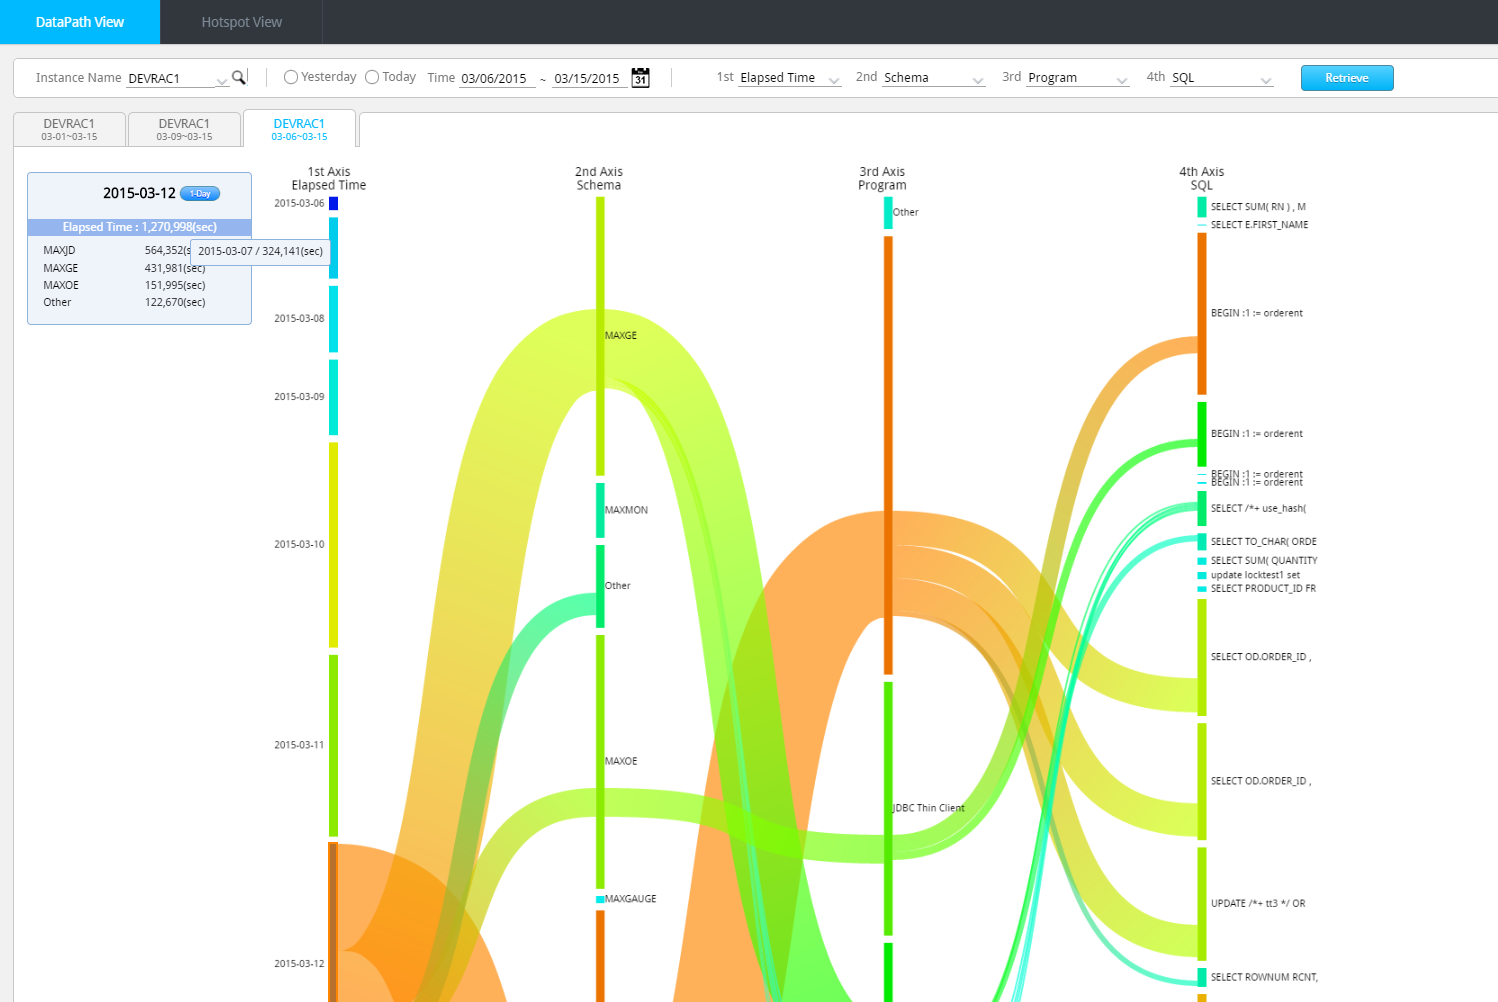This screenshot has width=1498, height=1002.
Task: Click the update locktest1 set SQL label
Action: pyautogui.click(x=1255, y=575)
